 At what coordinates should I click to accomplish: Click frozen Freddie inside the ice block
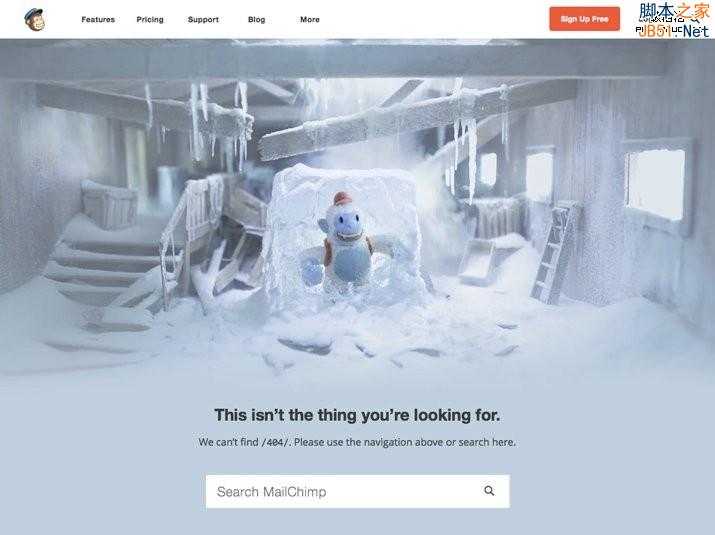click(x=345, y=243)
